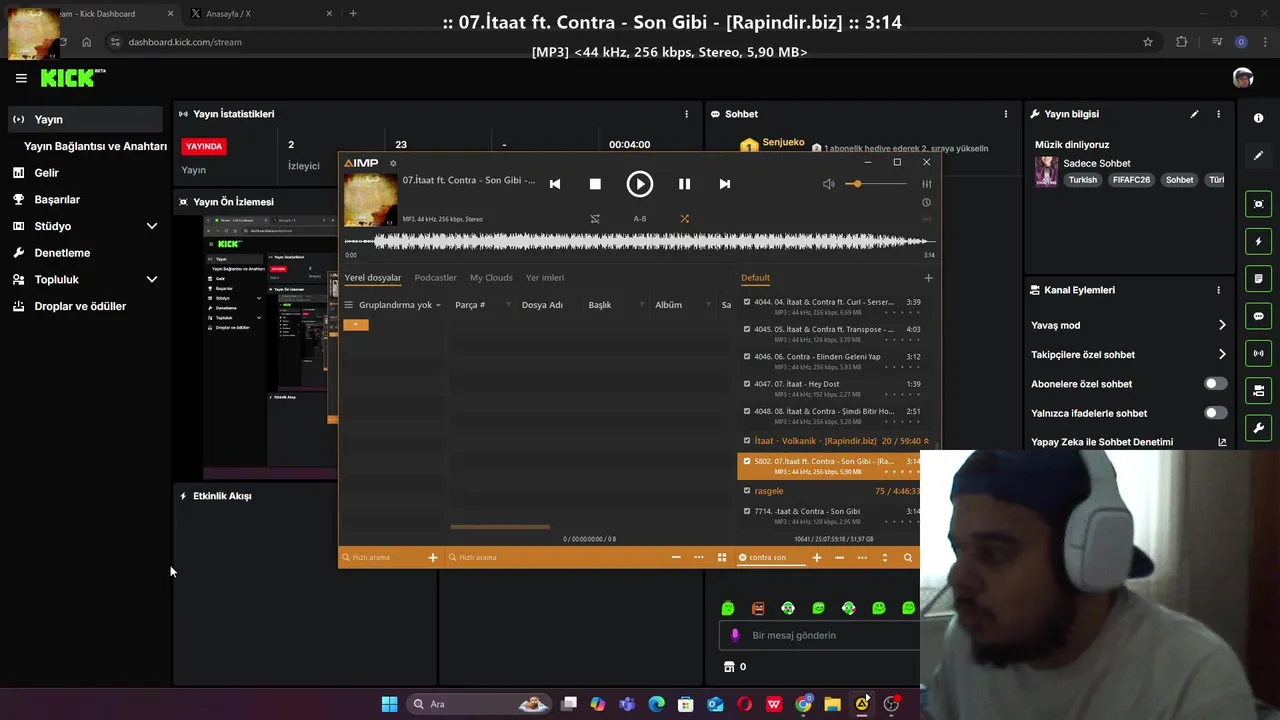Open AIMP scheduler clock icon

coord(926,202)
